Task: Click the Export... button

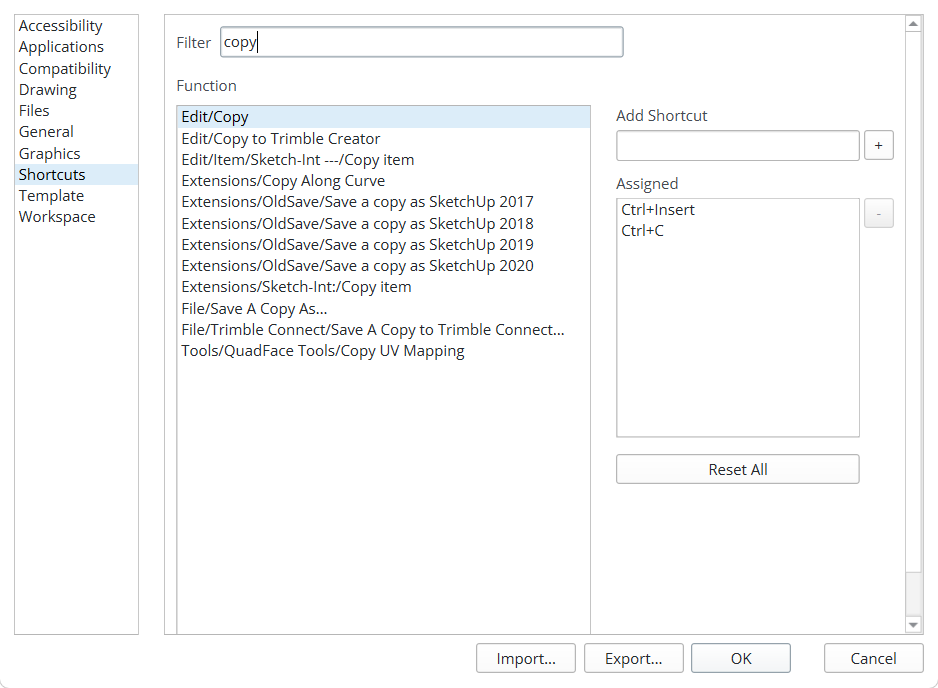Action: pos(634,658)
